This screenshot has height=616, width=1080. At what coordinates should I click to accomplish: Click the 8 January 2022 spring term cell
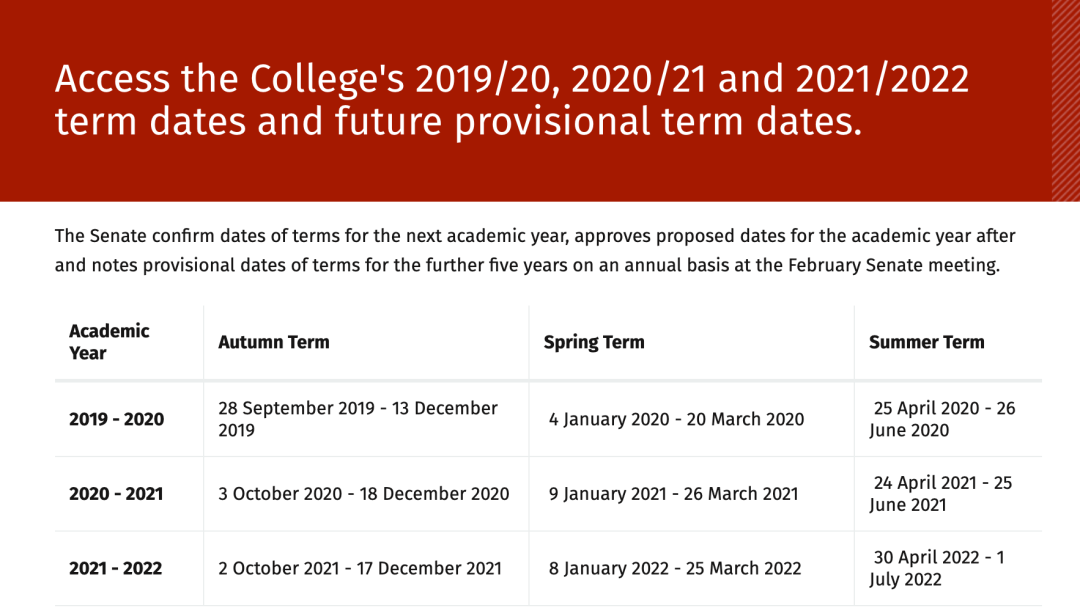coord(675,568)
